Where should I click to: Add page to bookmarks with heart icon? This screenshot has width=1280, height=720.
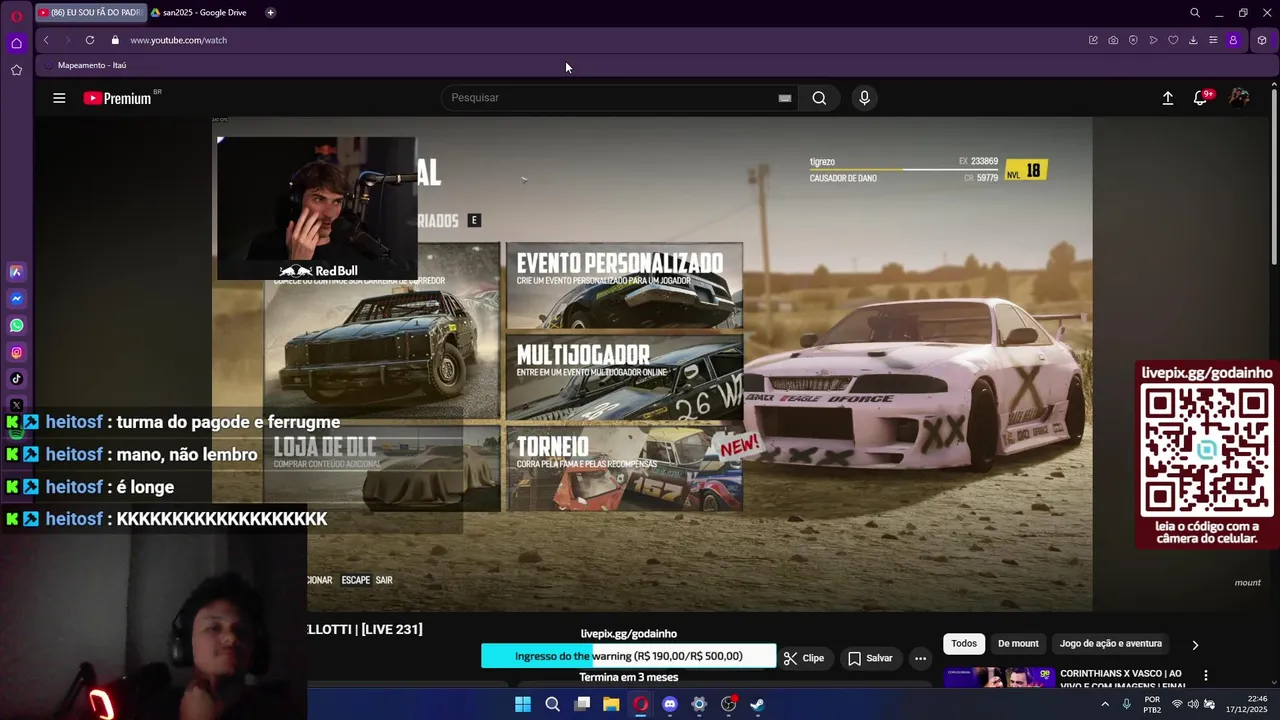pos(1173,40)
